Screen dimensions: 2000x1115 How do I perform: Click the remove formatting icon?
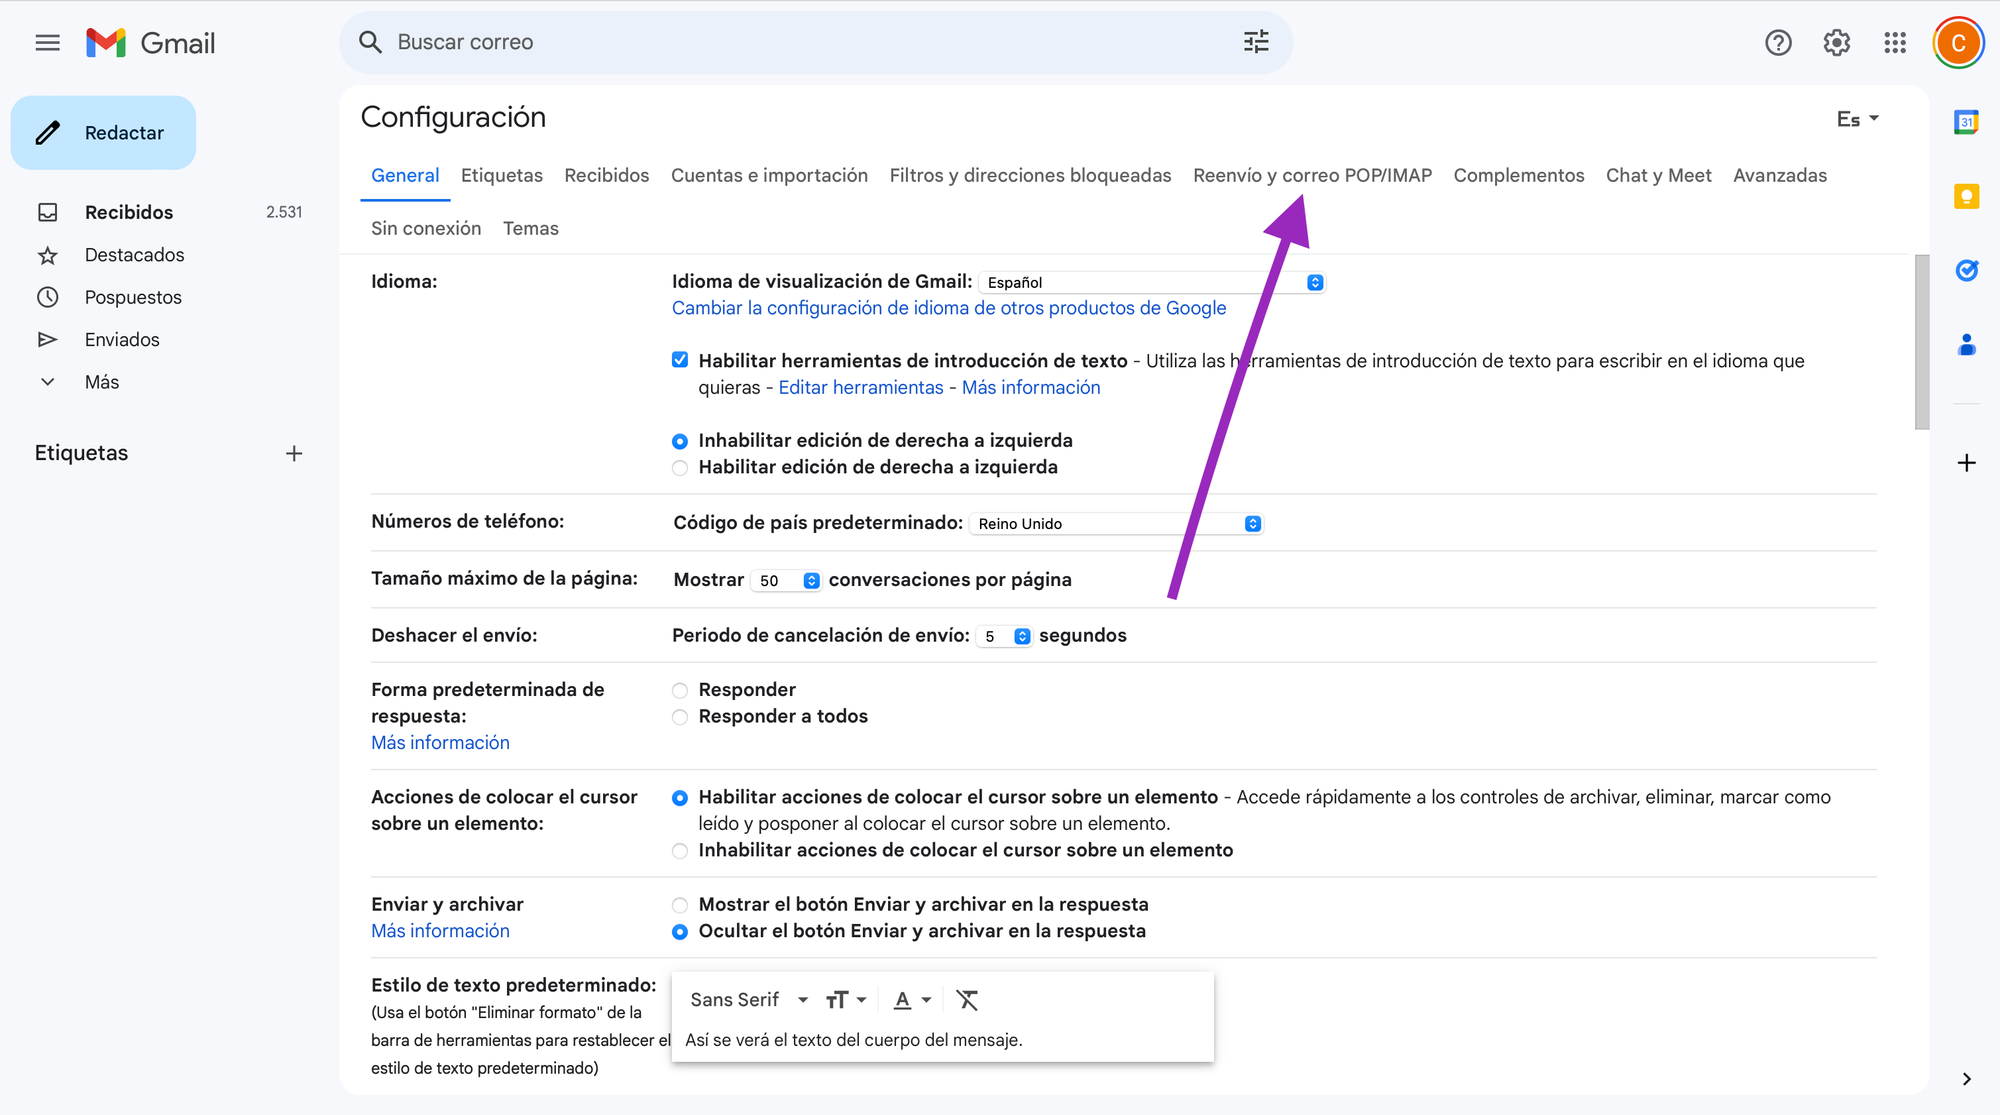point(967,1000)
